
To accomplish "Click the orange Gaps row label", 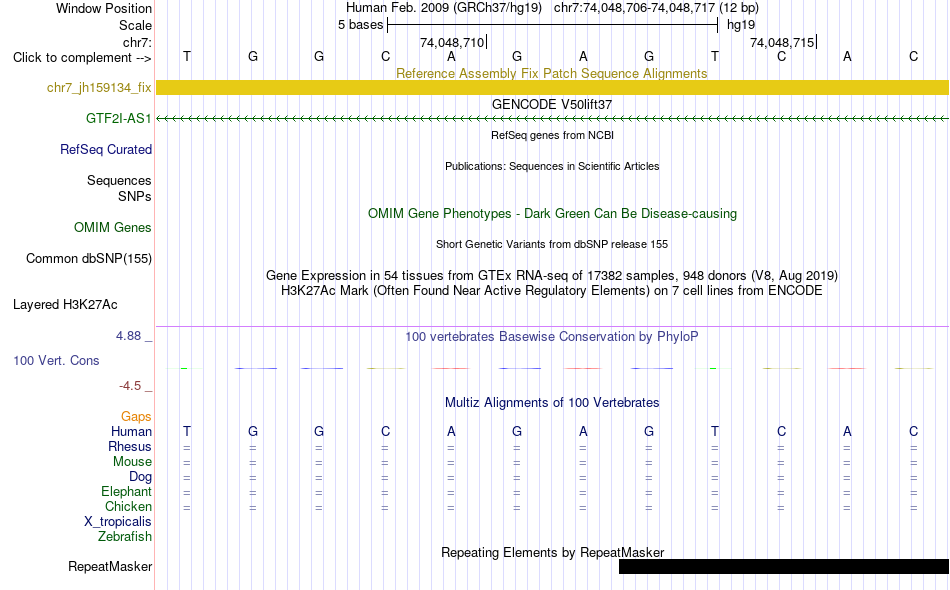I will click(x=136, y=417).
